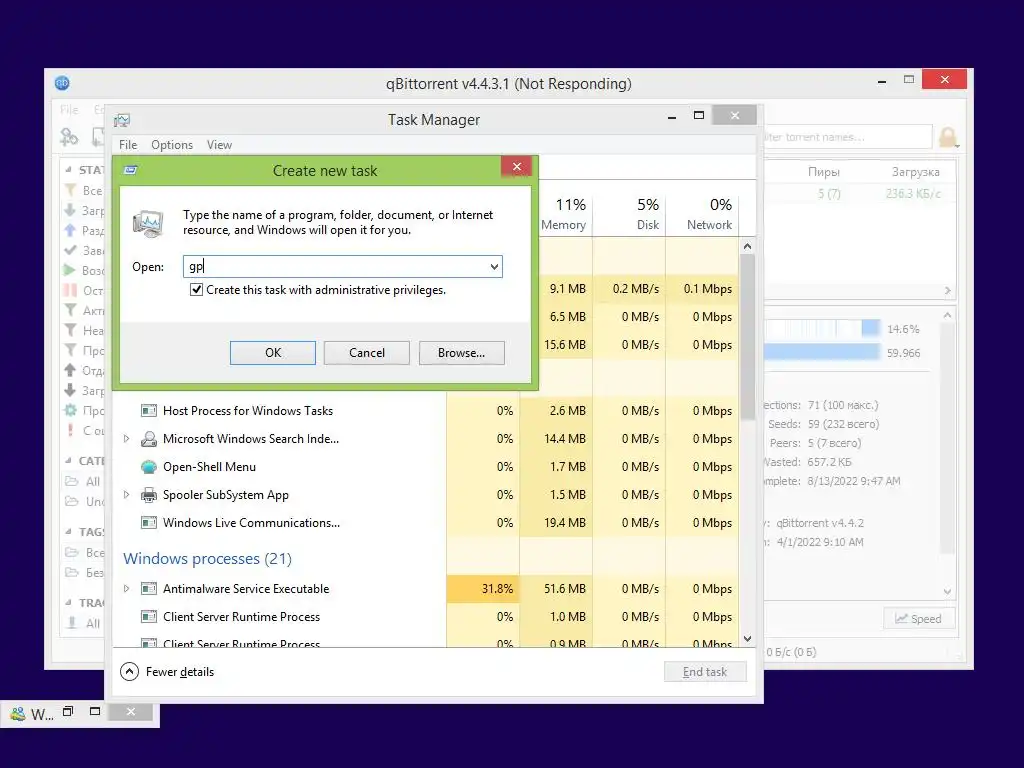The image size is (1024, 768).
Task: Click the qBittorrent app icon in title bar
Action: coord(62,83)
